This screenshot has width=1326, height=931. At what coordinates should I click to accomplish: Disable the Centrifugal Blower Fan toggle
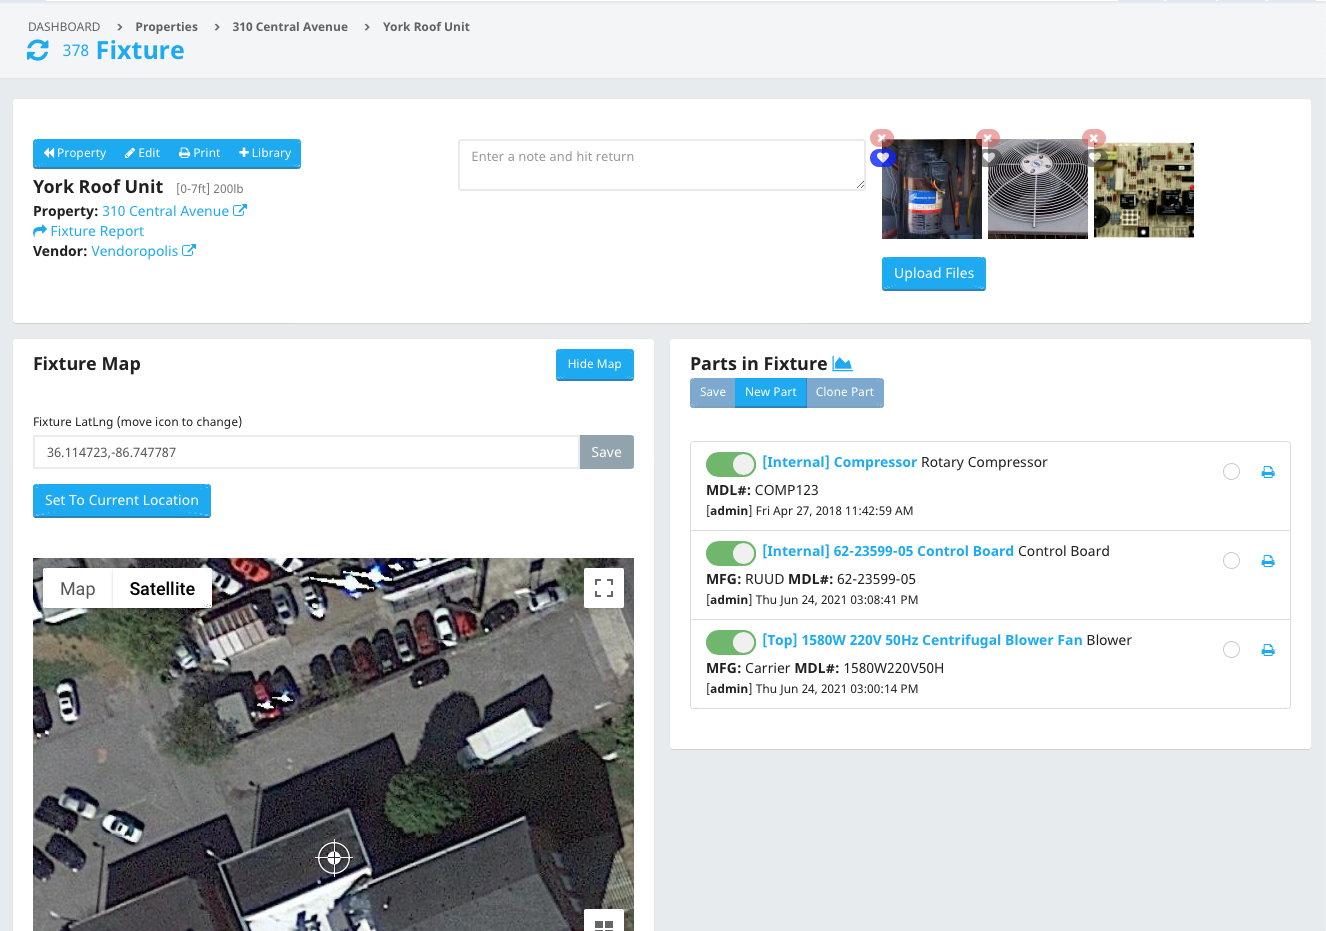point(731,642)
